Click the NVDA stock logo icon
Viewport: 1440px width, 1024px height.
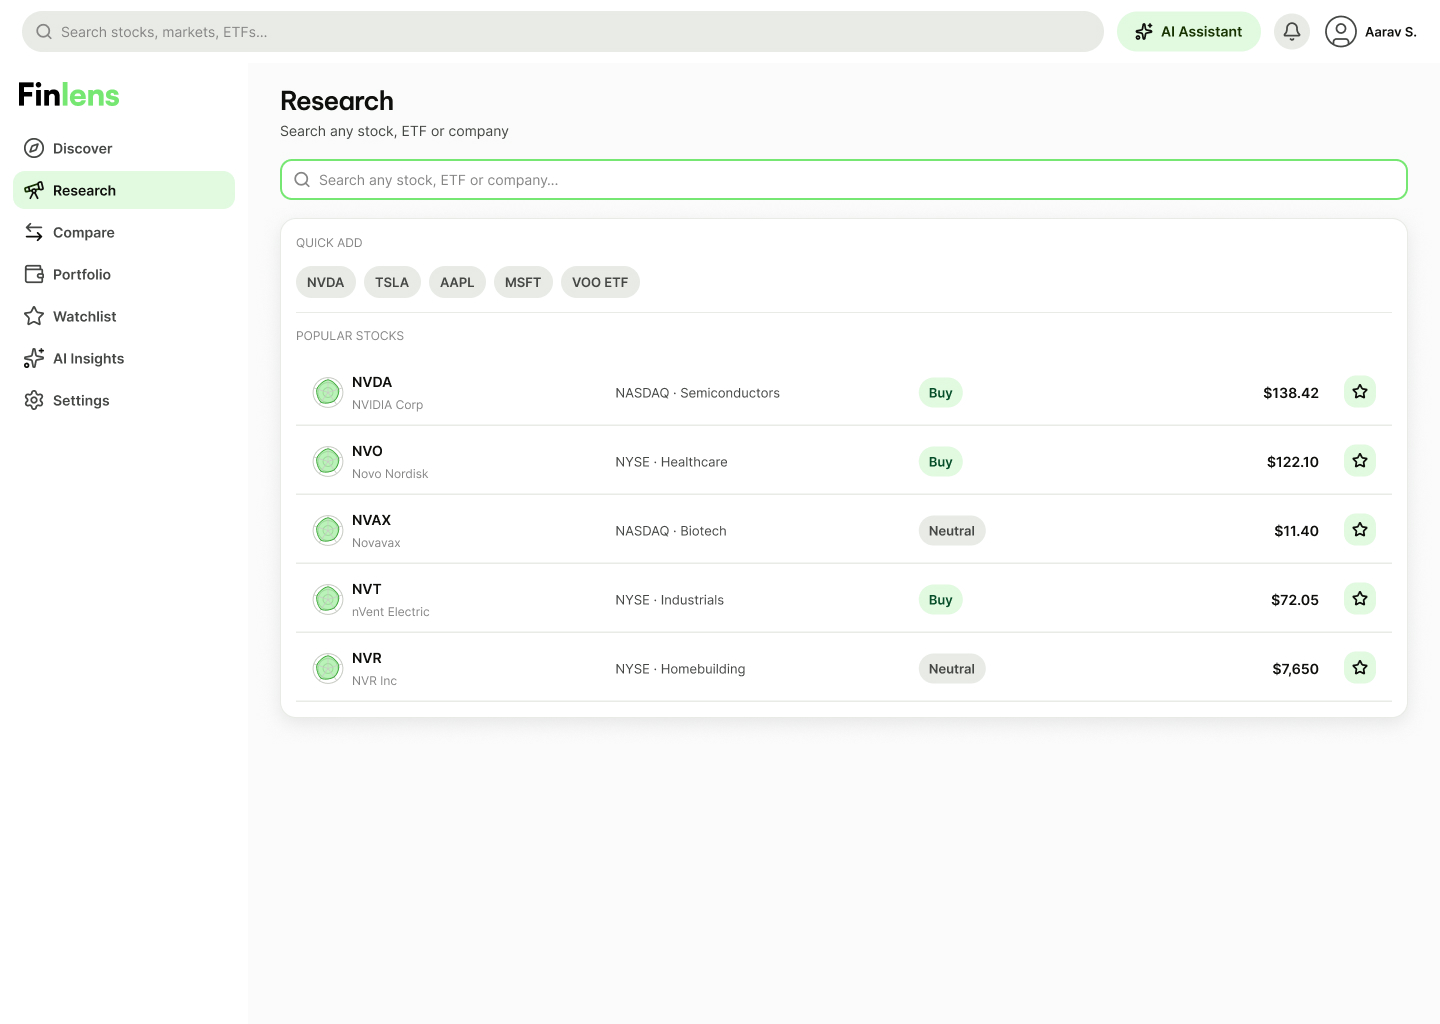tap(328, 393)
